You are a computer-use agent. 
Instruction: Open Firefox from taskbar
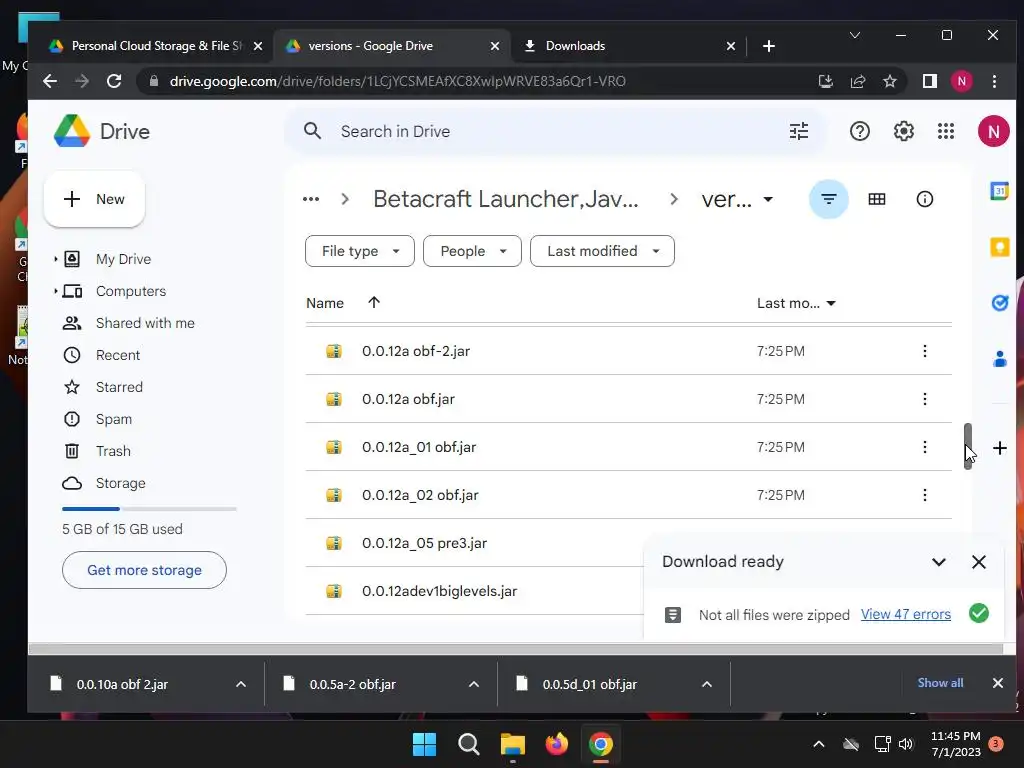[556, 744]
